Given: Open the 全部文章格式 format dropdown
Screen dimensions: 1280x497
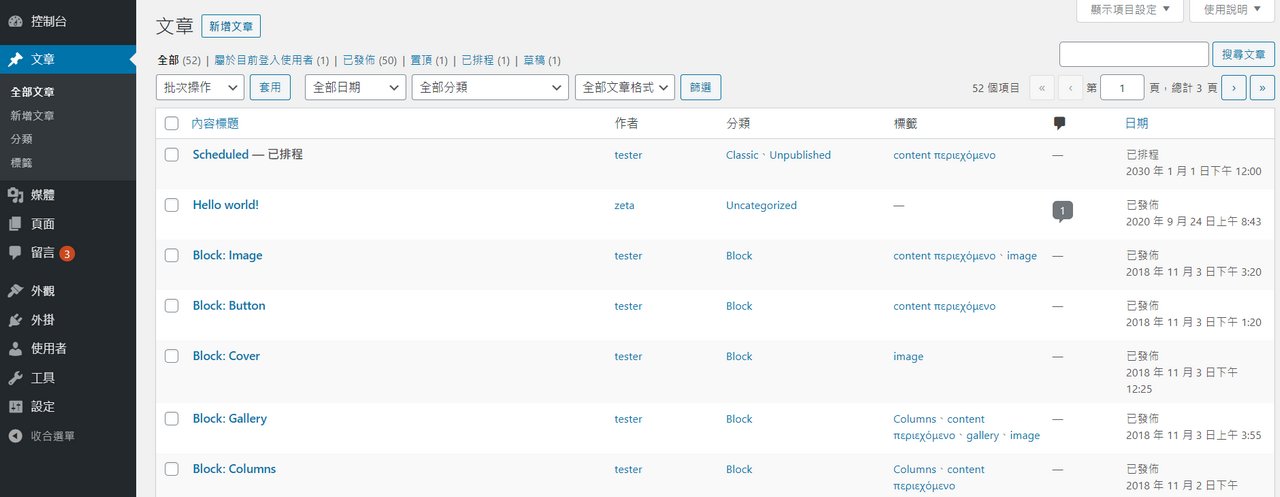Looking at the screenshot, I should (x=625, y=87).
